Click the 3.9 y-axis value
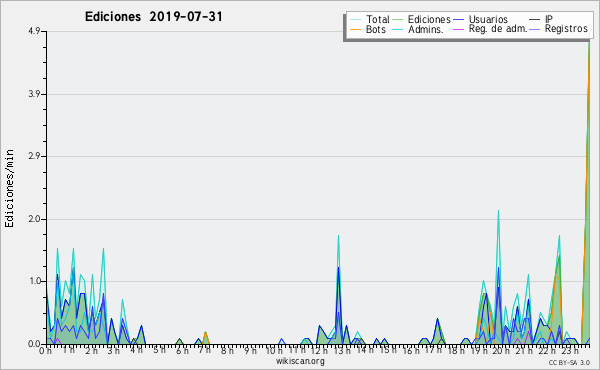Image resolution: width=600 pixels, height=370 pixels. [x=33, y=94]
